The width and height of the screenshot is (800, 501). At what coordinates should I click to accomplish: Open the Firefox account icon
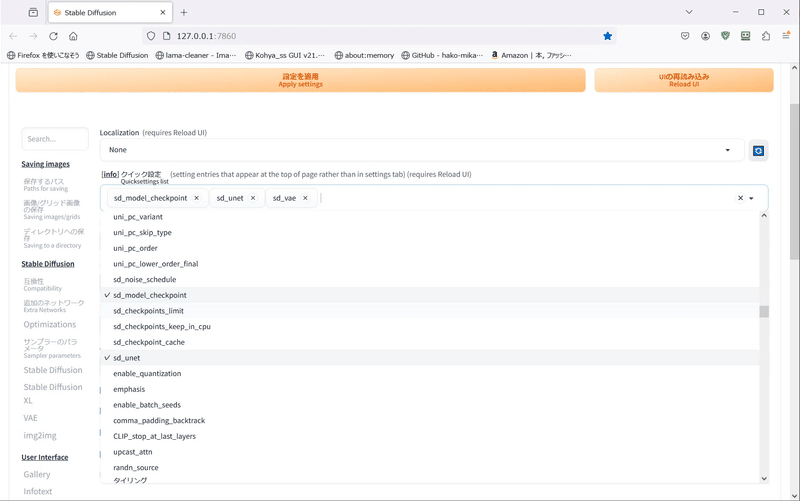[705, 36]
